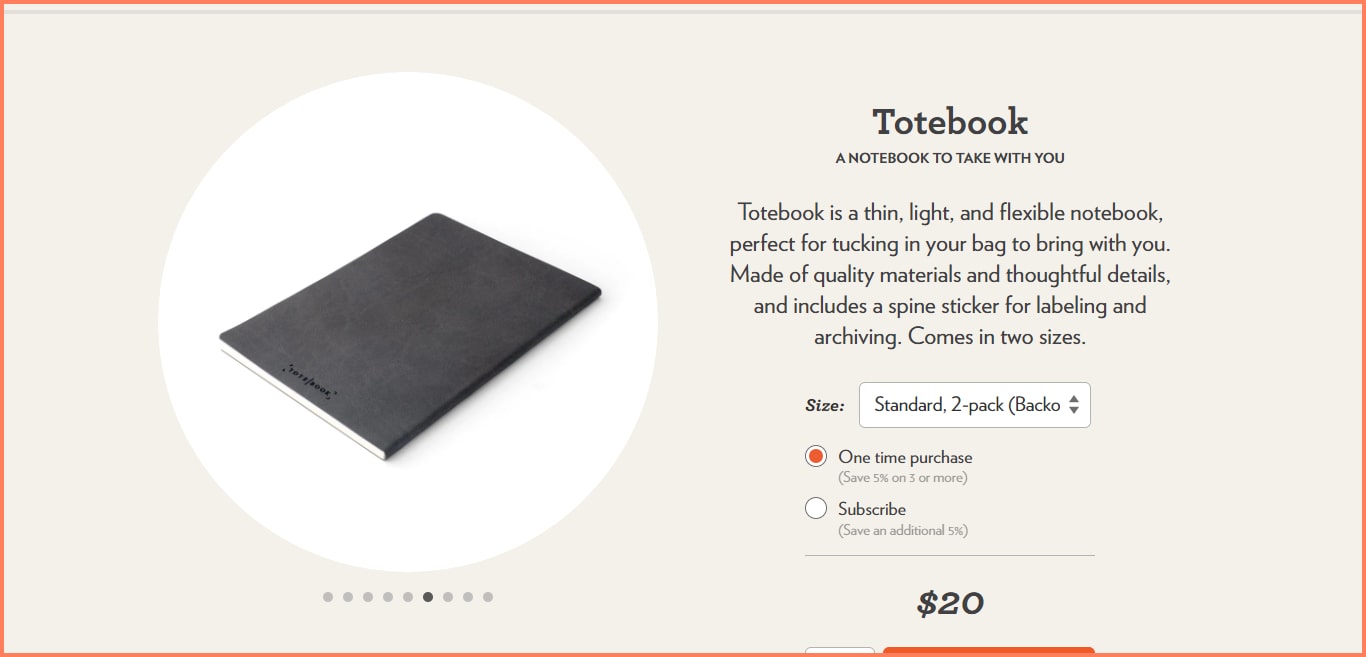Image resolution: width=1366 pixels, height=657 pixels.
Task: Click the Size dropdown up-down arrows
Action: (x=1074, y=405)
